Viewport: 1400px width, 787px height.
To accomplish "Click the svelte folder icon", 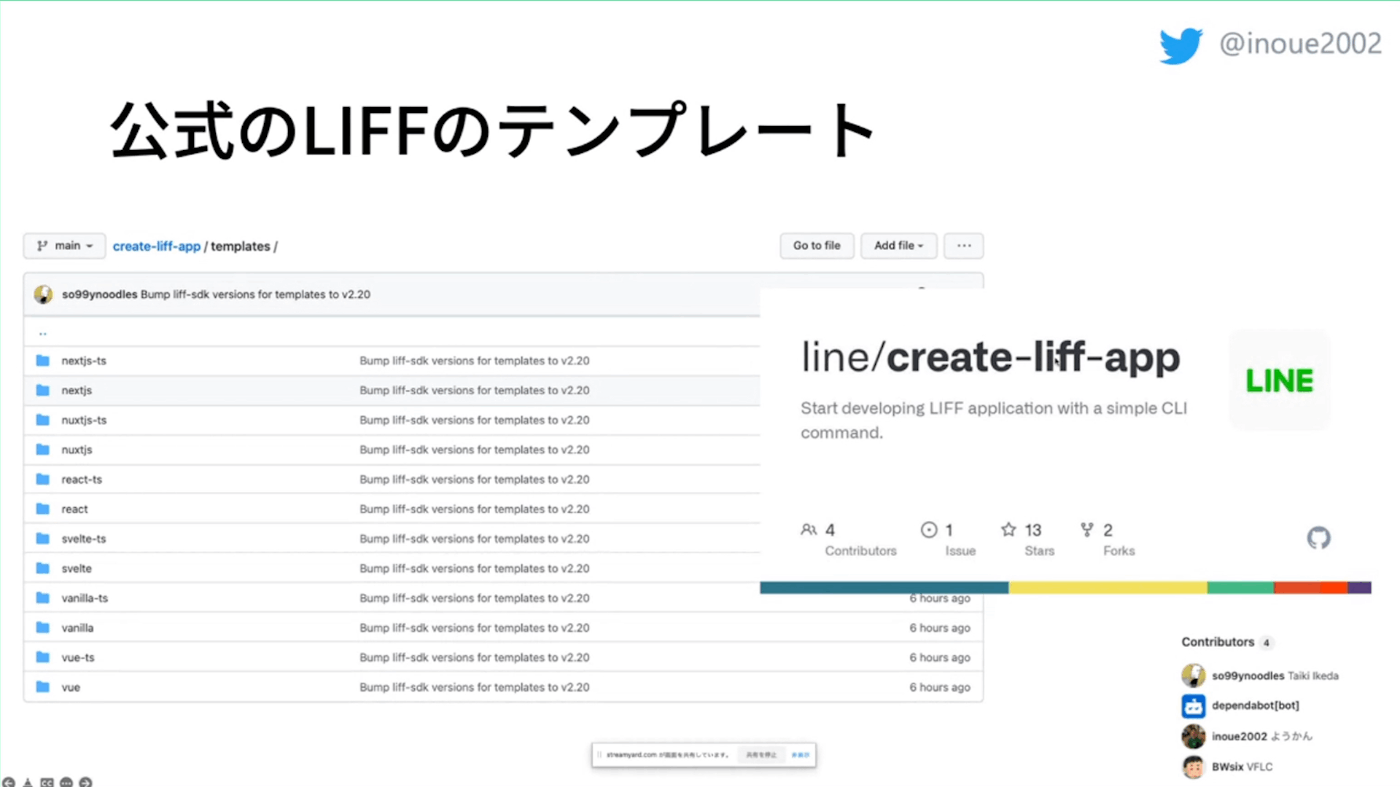I will (x=43, y=568).
